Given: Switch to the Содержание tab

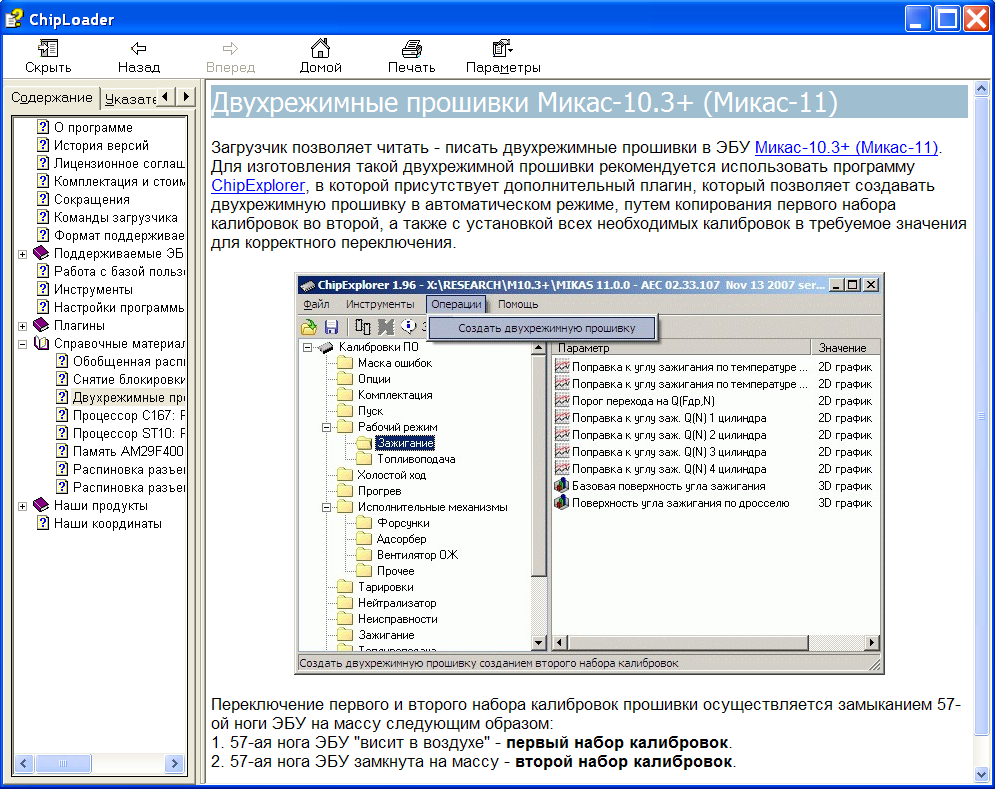Looking at the screenshot, I should pos(52,97).
